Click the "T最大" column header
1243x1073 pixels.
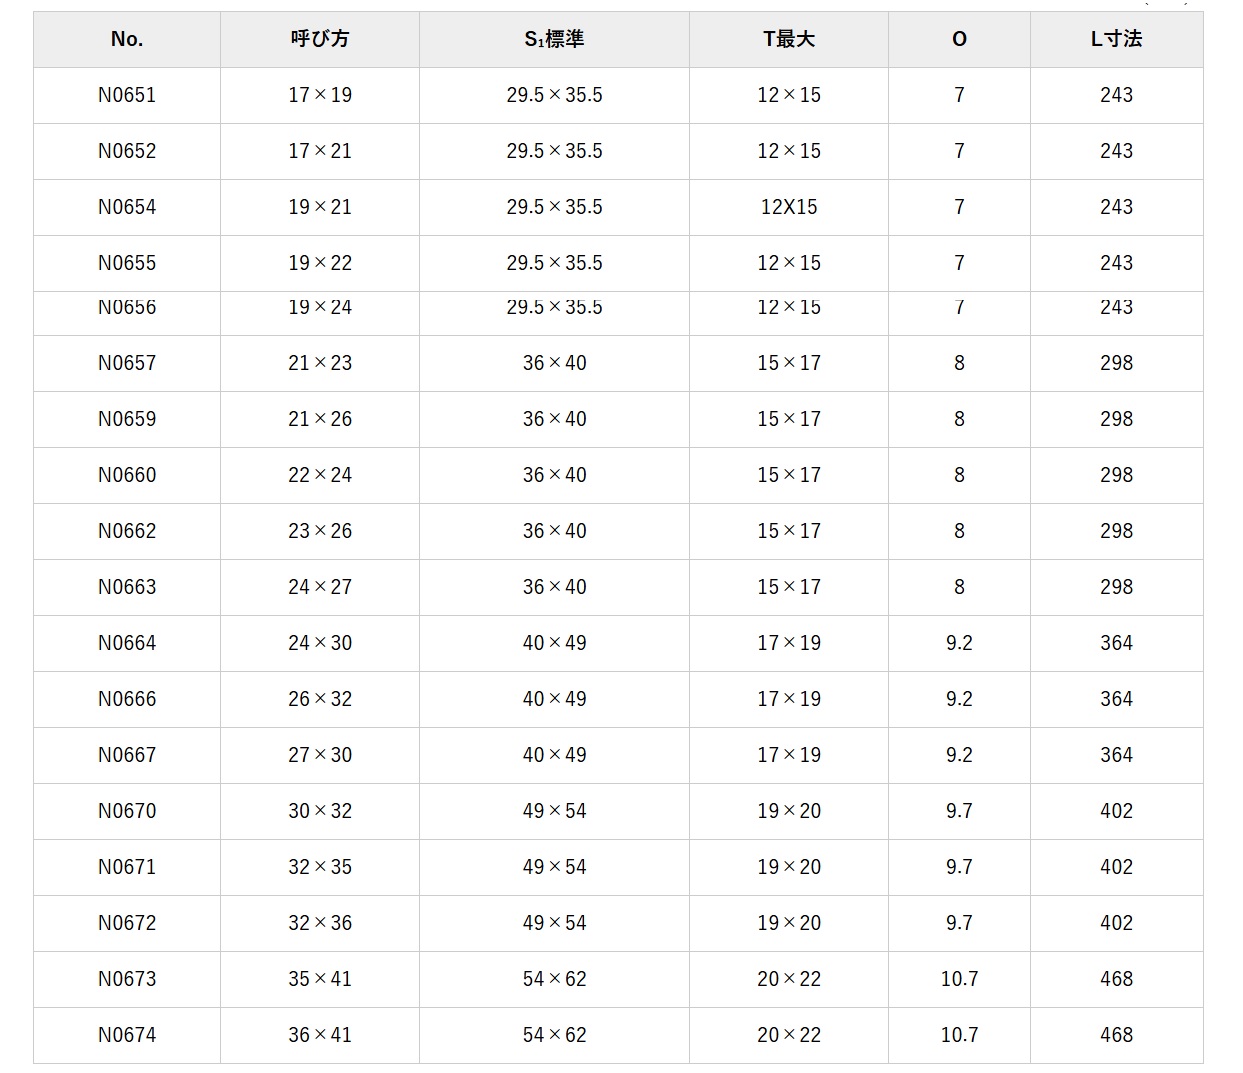click(x=789, y=39)
